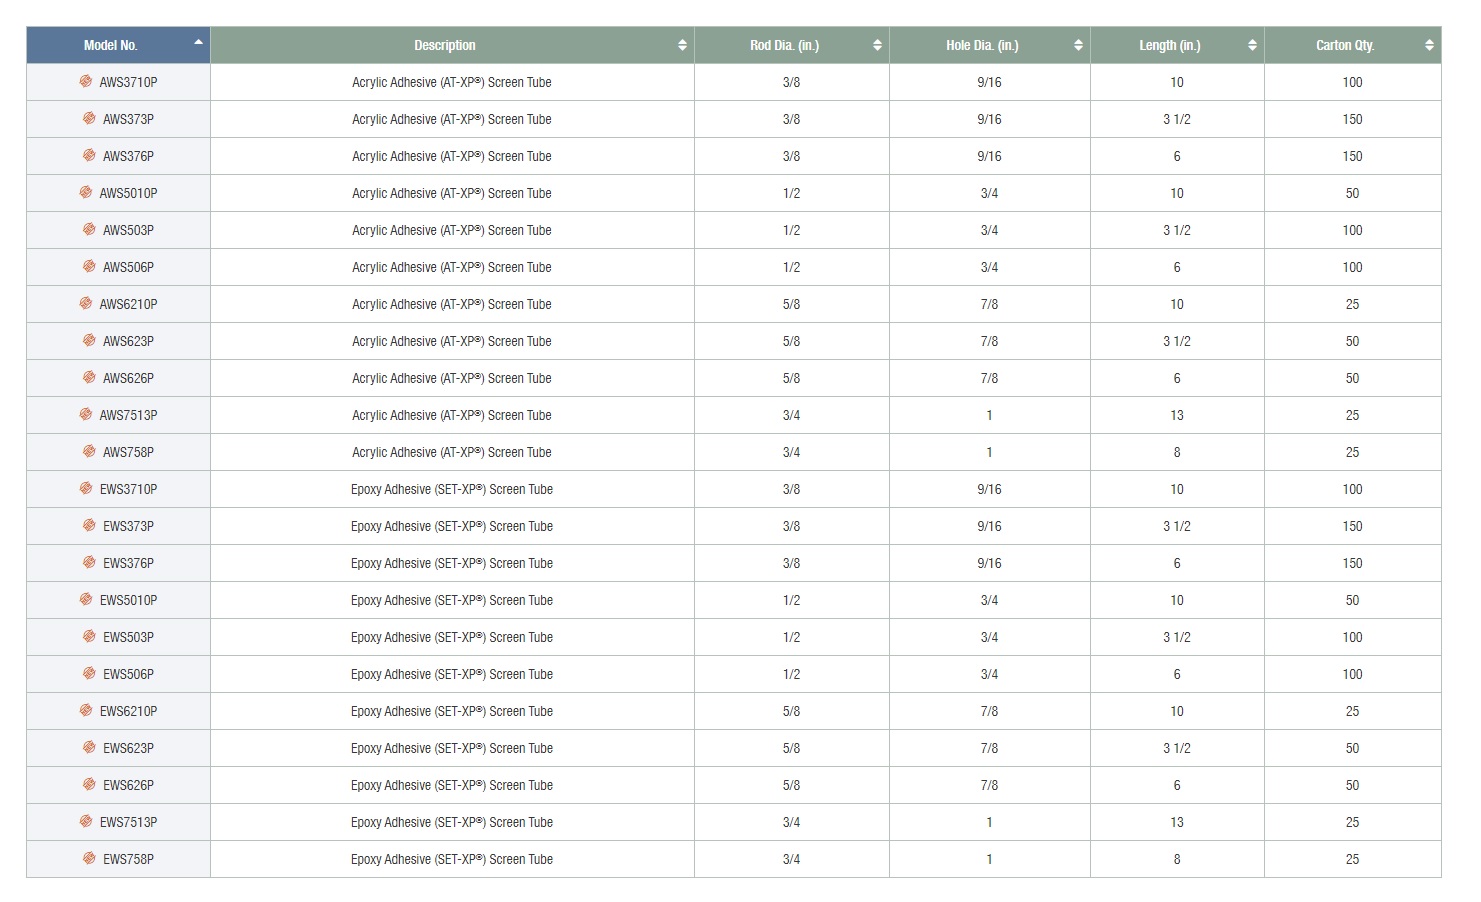The height and width of the screenshot is (902, 1481).
Task: Click the description cell for AWS503P
Action: pyautogui.click(x=452, y=230)
